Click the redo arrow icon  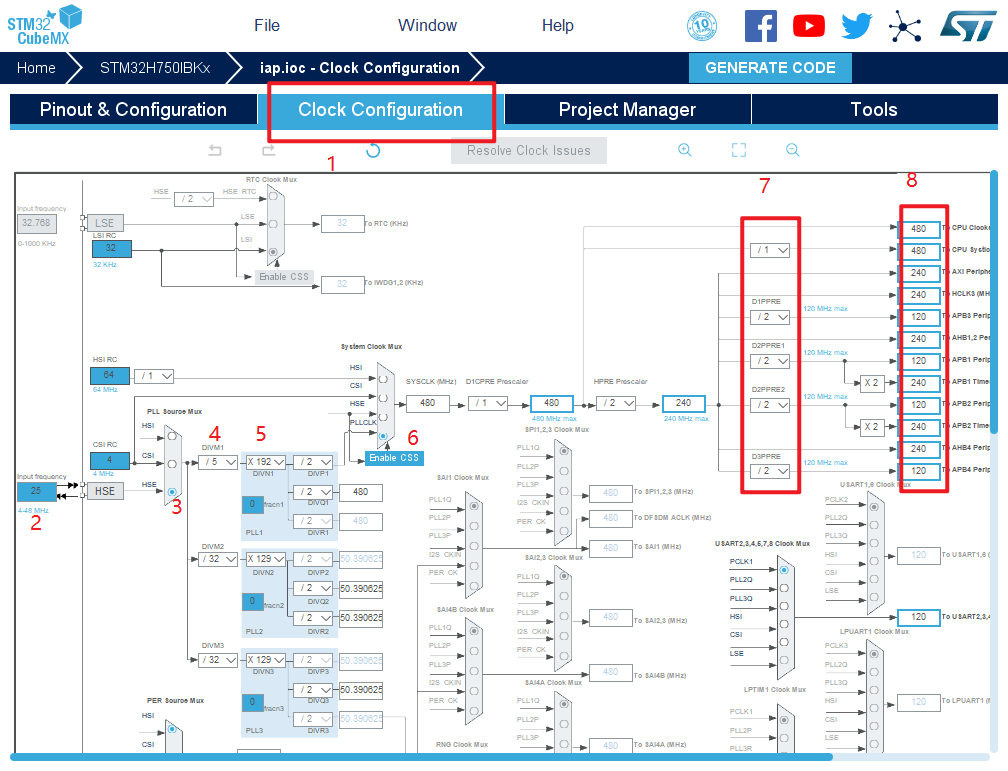coord(268,151)
